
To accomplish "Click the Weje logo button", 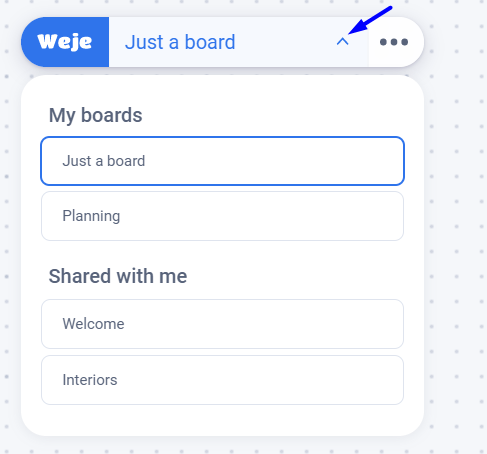I will 65,42.
